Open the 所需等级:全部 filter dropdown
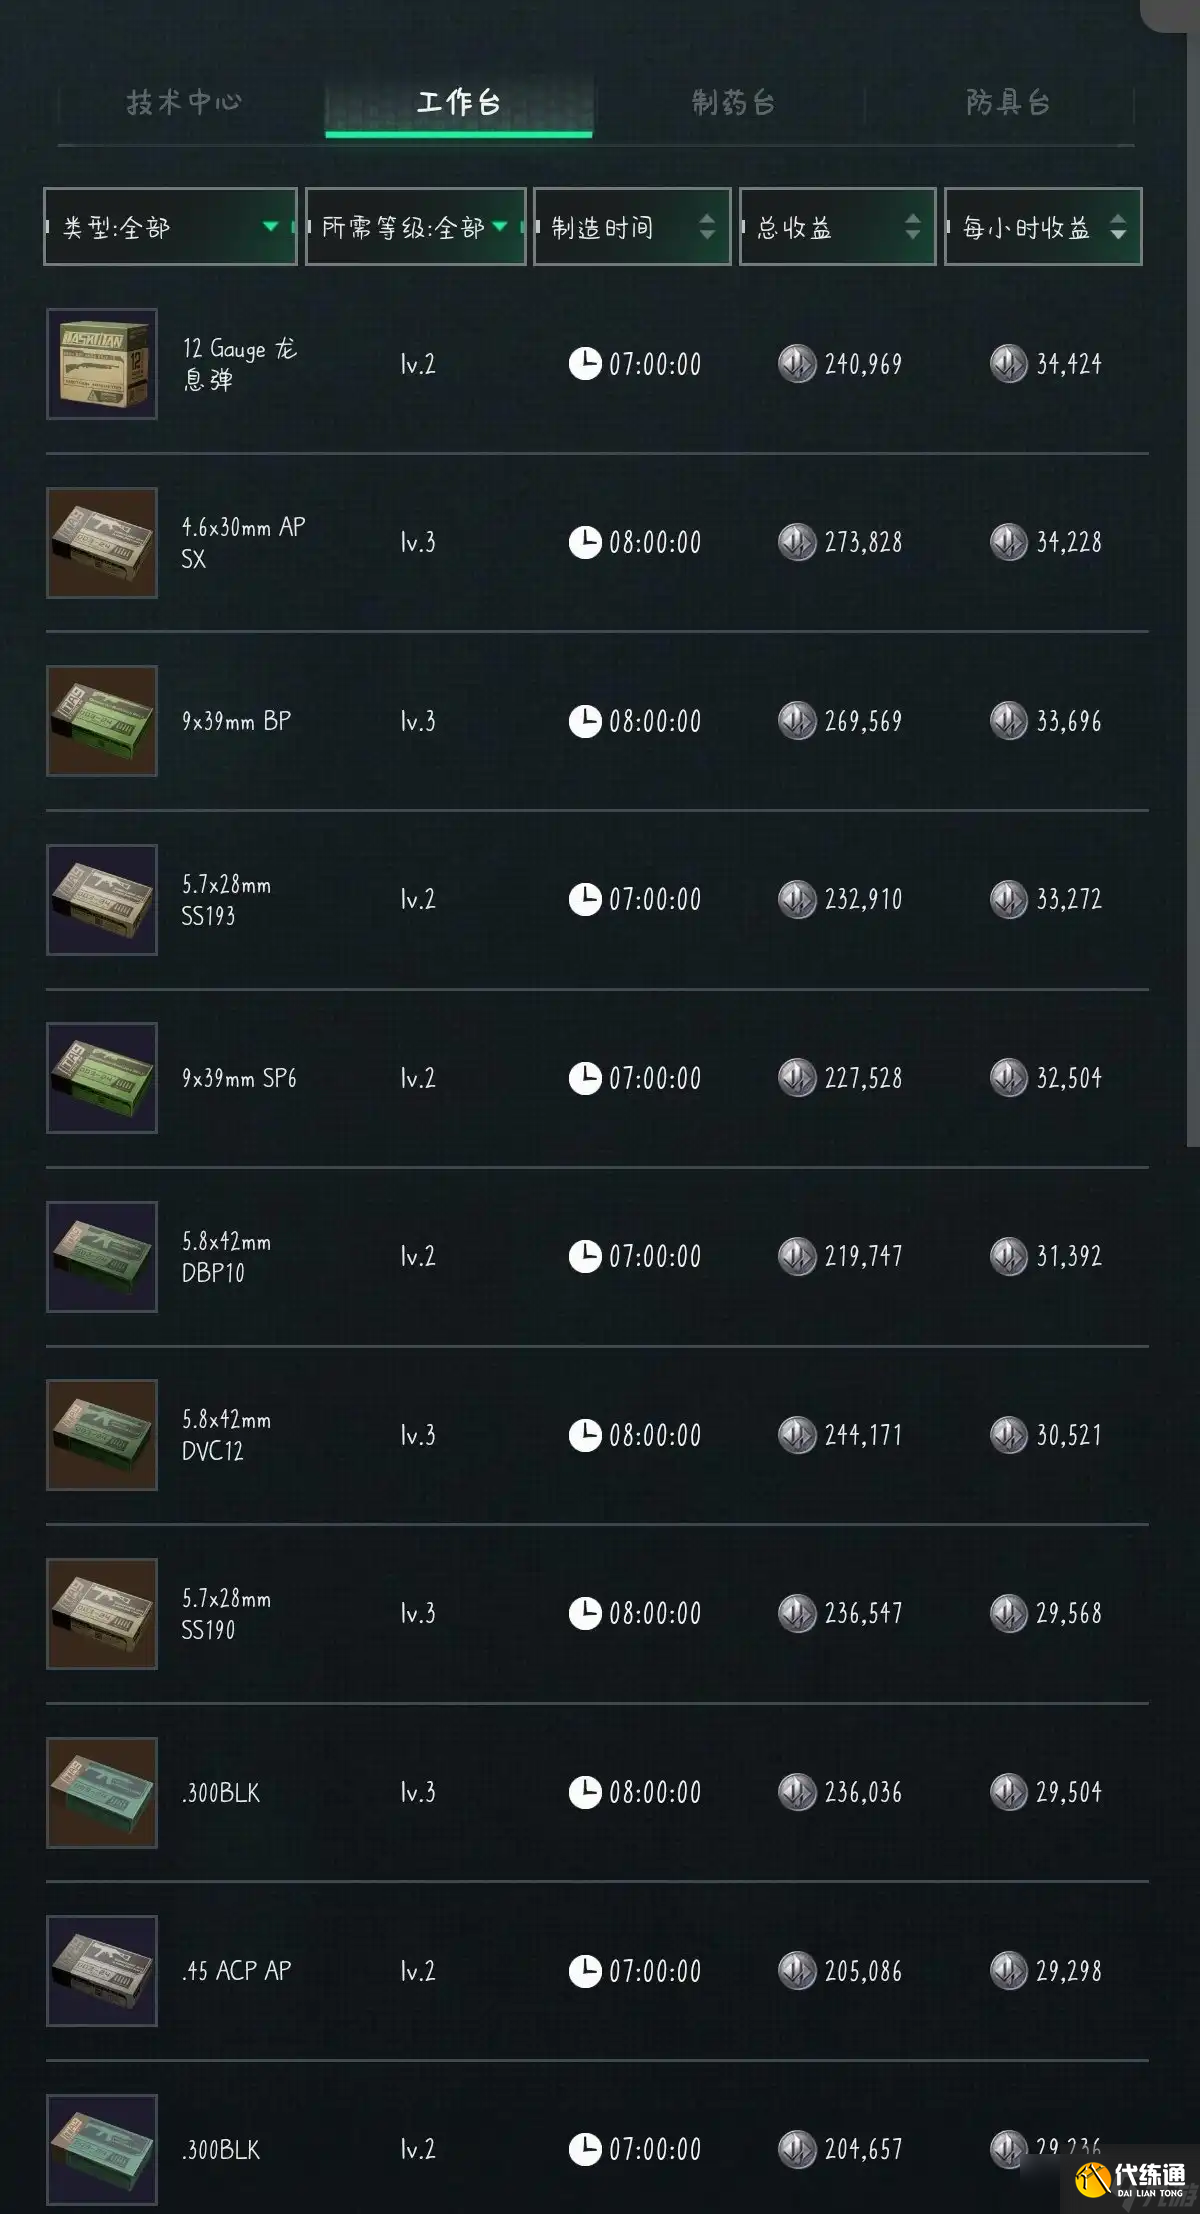This screenshot has height=2214, width=1200. point(415,227)
